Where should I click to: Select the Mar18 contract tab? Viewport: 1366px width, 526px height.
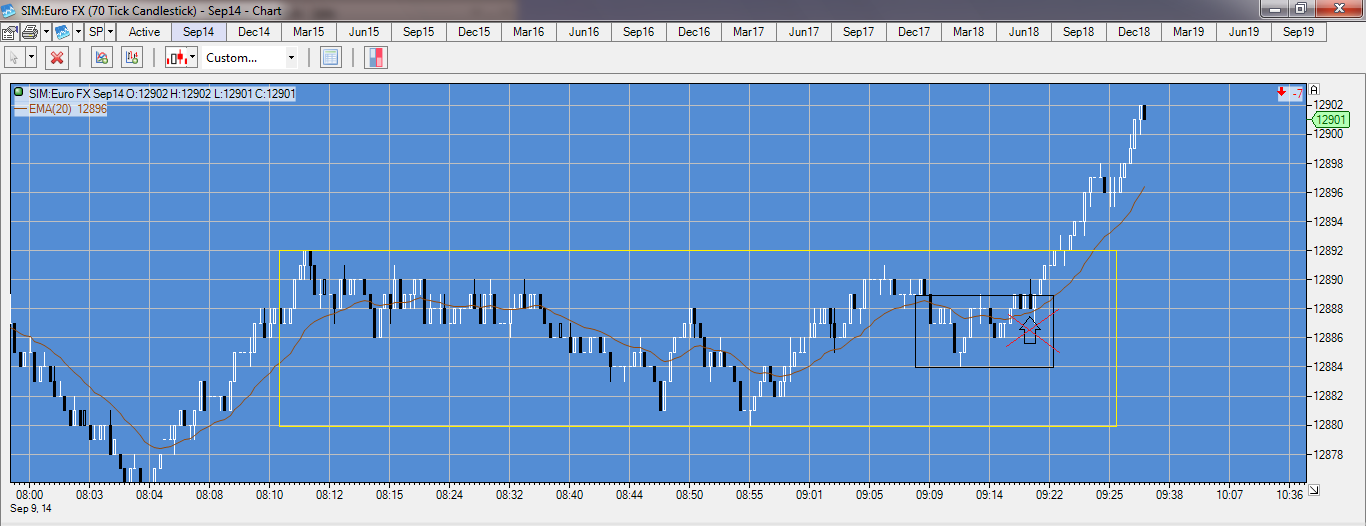(x=969, y=32)
